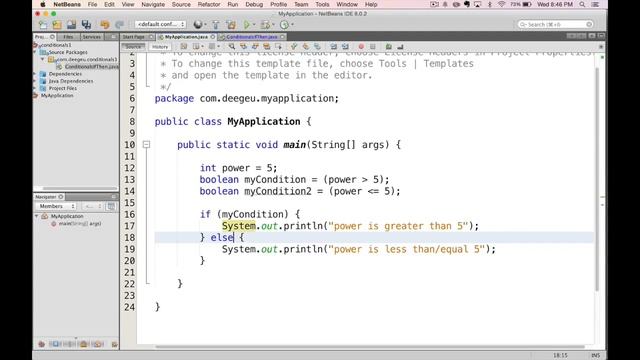Image resolution: width=640 pixels, height=360 pixels.
Task: Click the Undo arrow icon
Action: 104,24
